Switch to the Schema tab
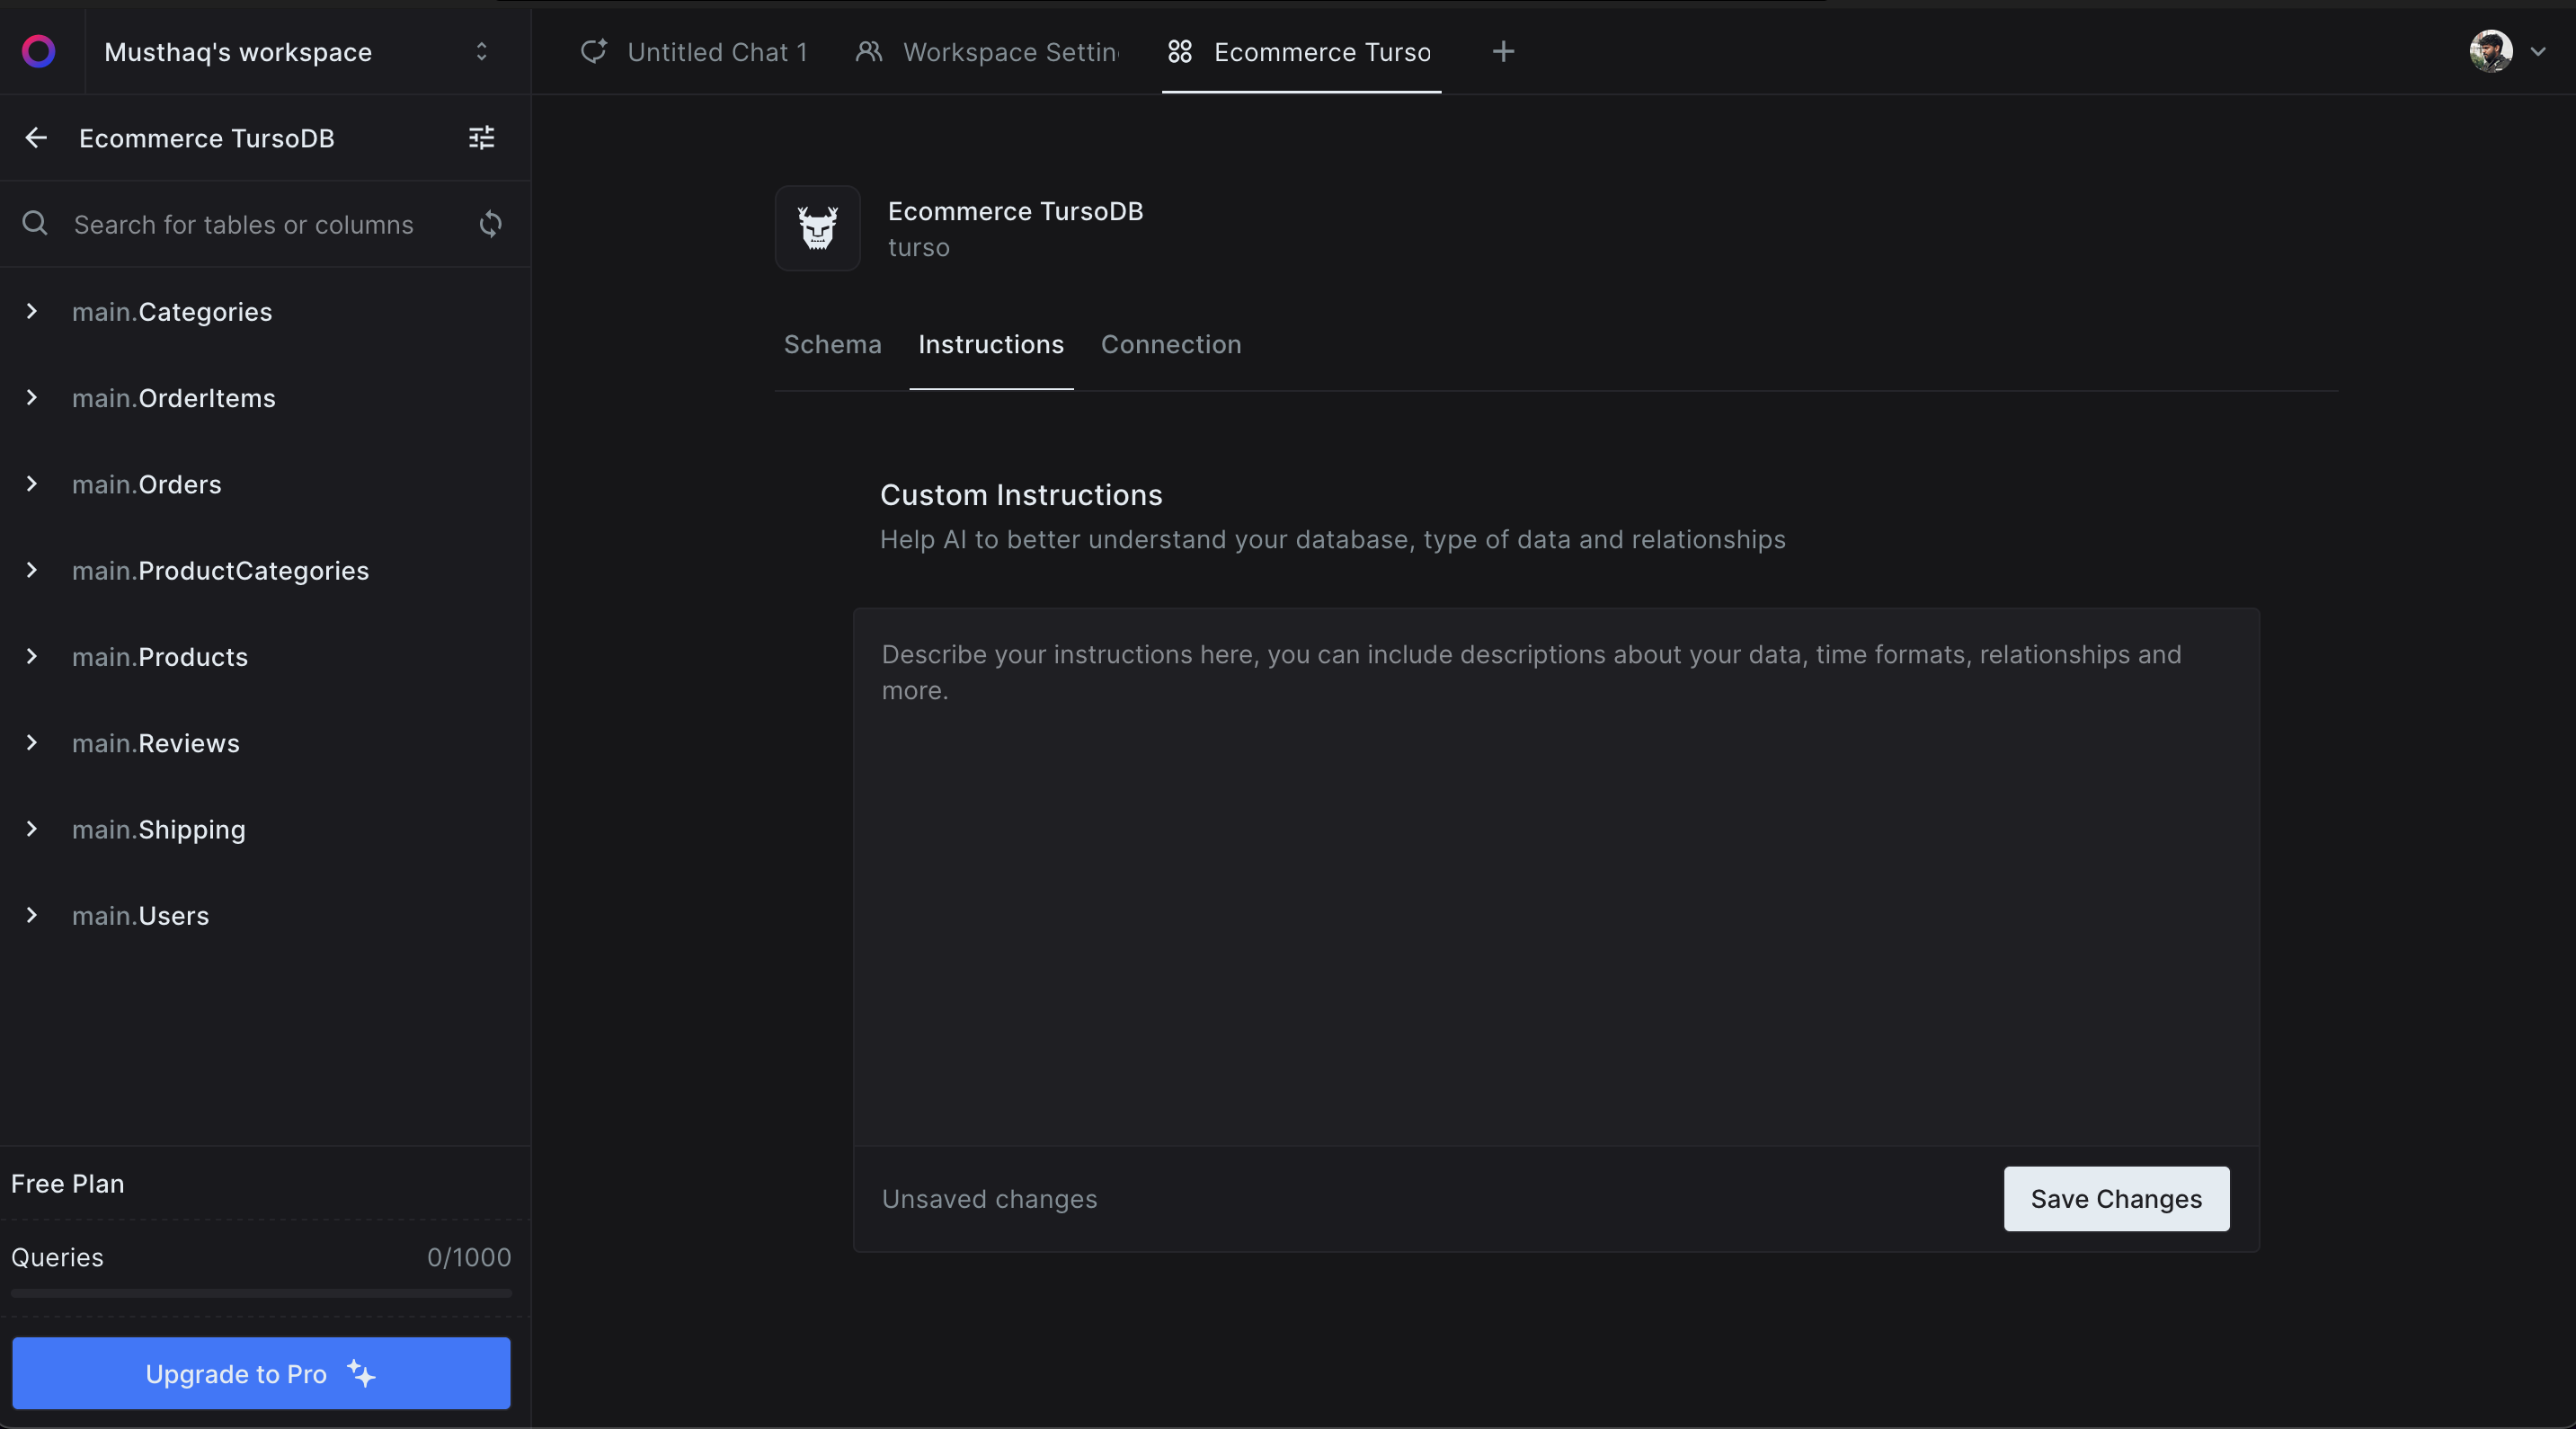The image size is (2576, 1429). coord(832,344)
